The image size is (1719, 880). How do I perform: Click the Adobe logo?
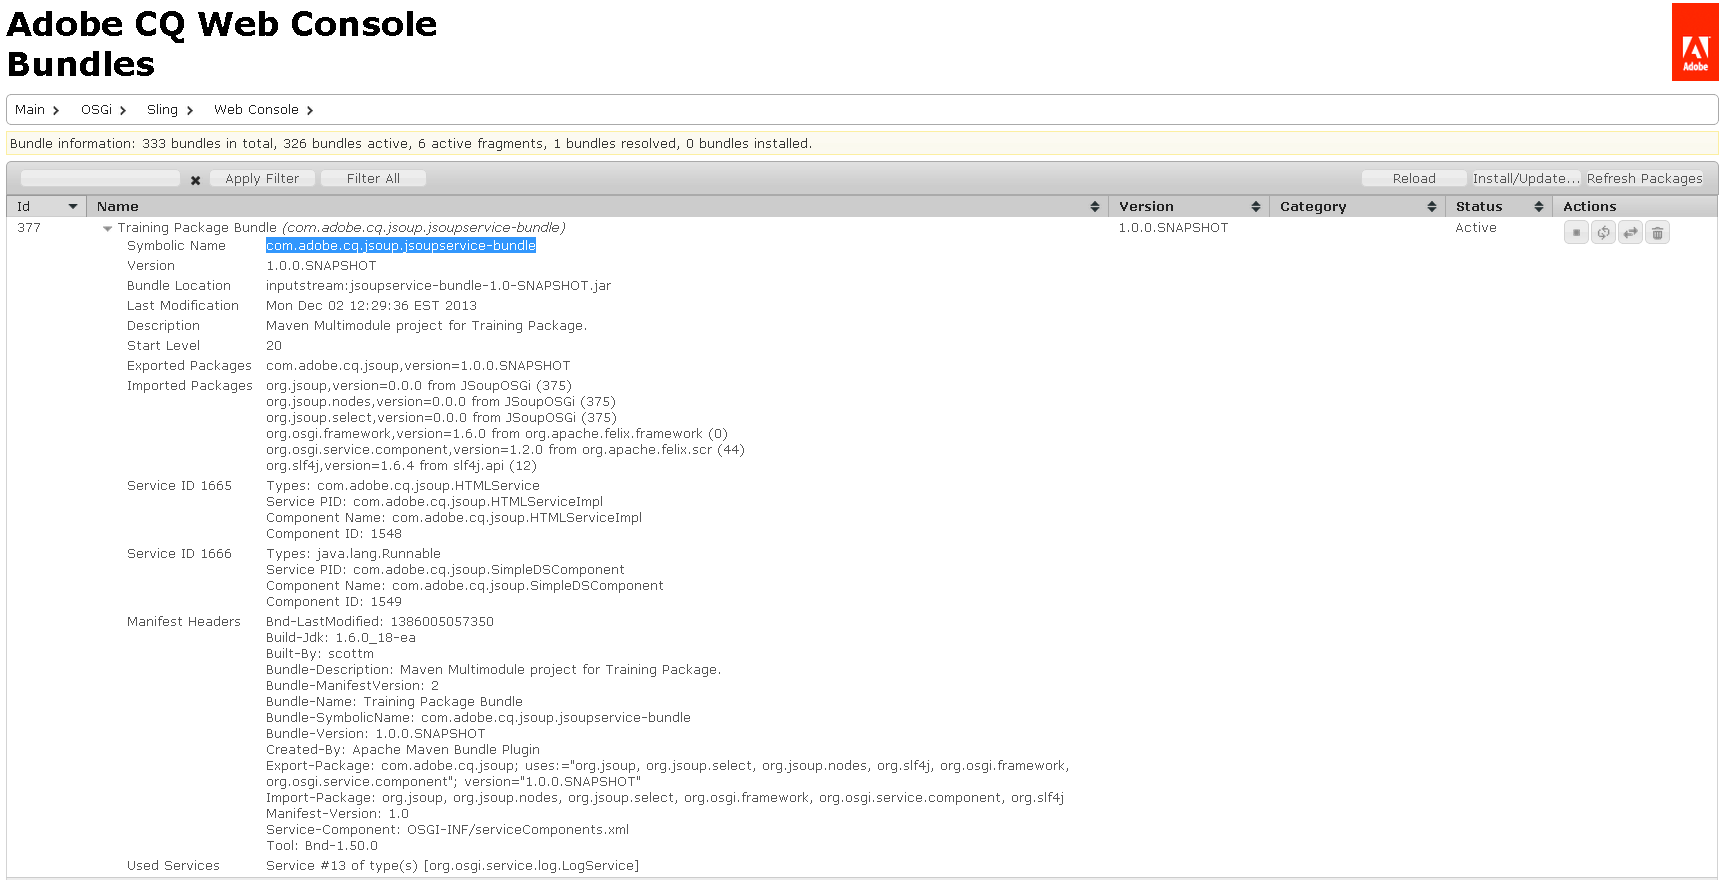click(x=1695, y=42)
